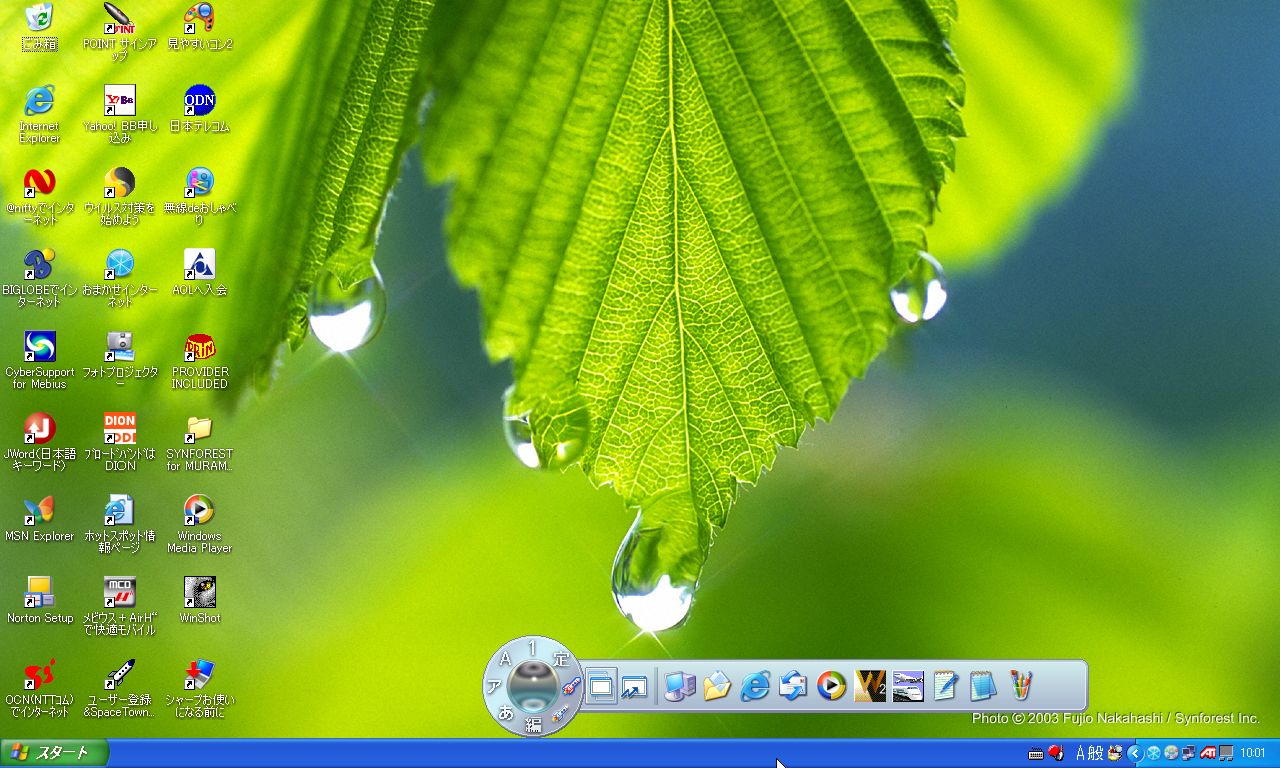Toggle IME conversion mode '般' in language bar
The image size is (1280, 768).
point(1096,753)
